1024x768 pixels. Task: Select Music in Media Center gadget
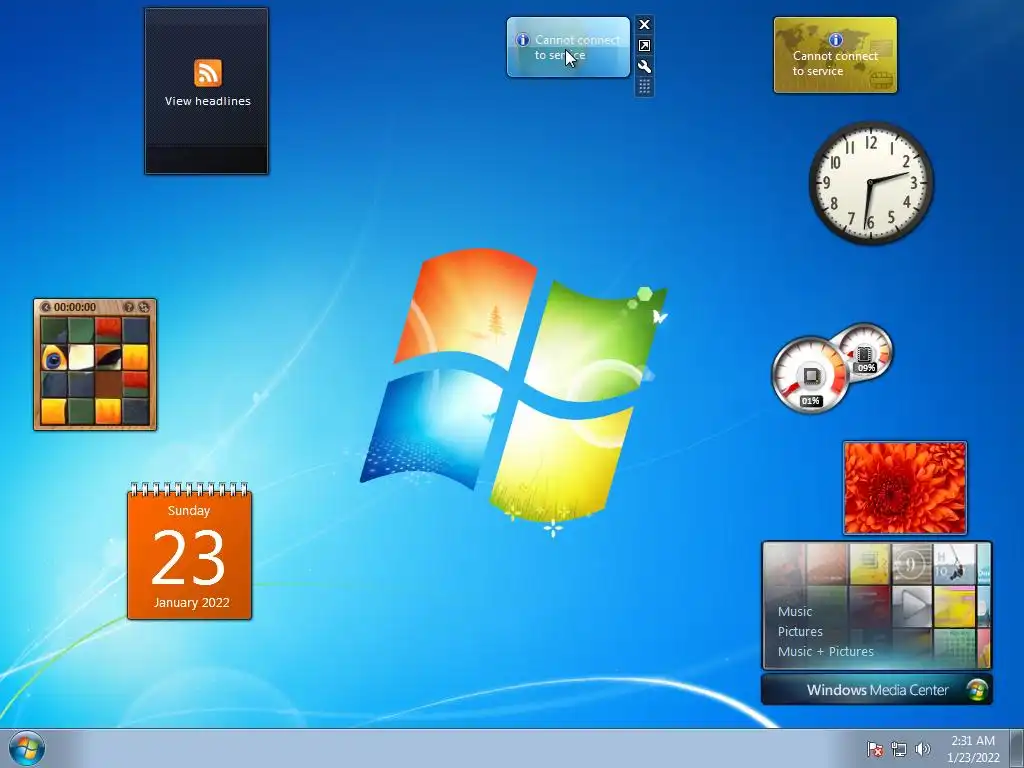pyautogui.click(x=795, y=612)
